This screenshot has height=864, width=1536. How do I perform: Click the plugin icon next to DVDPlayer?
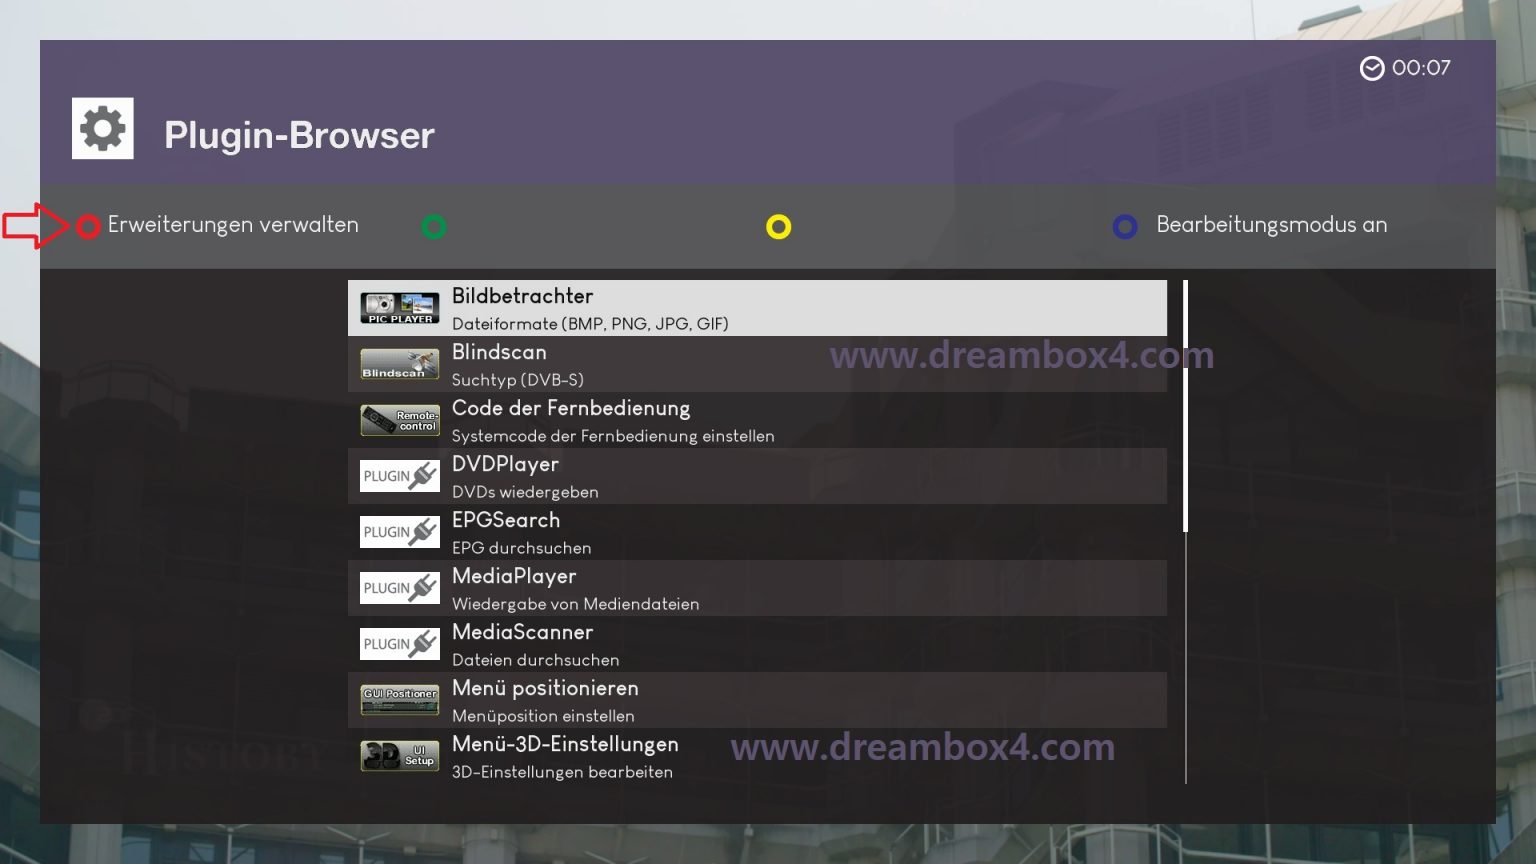(400, 476)
